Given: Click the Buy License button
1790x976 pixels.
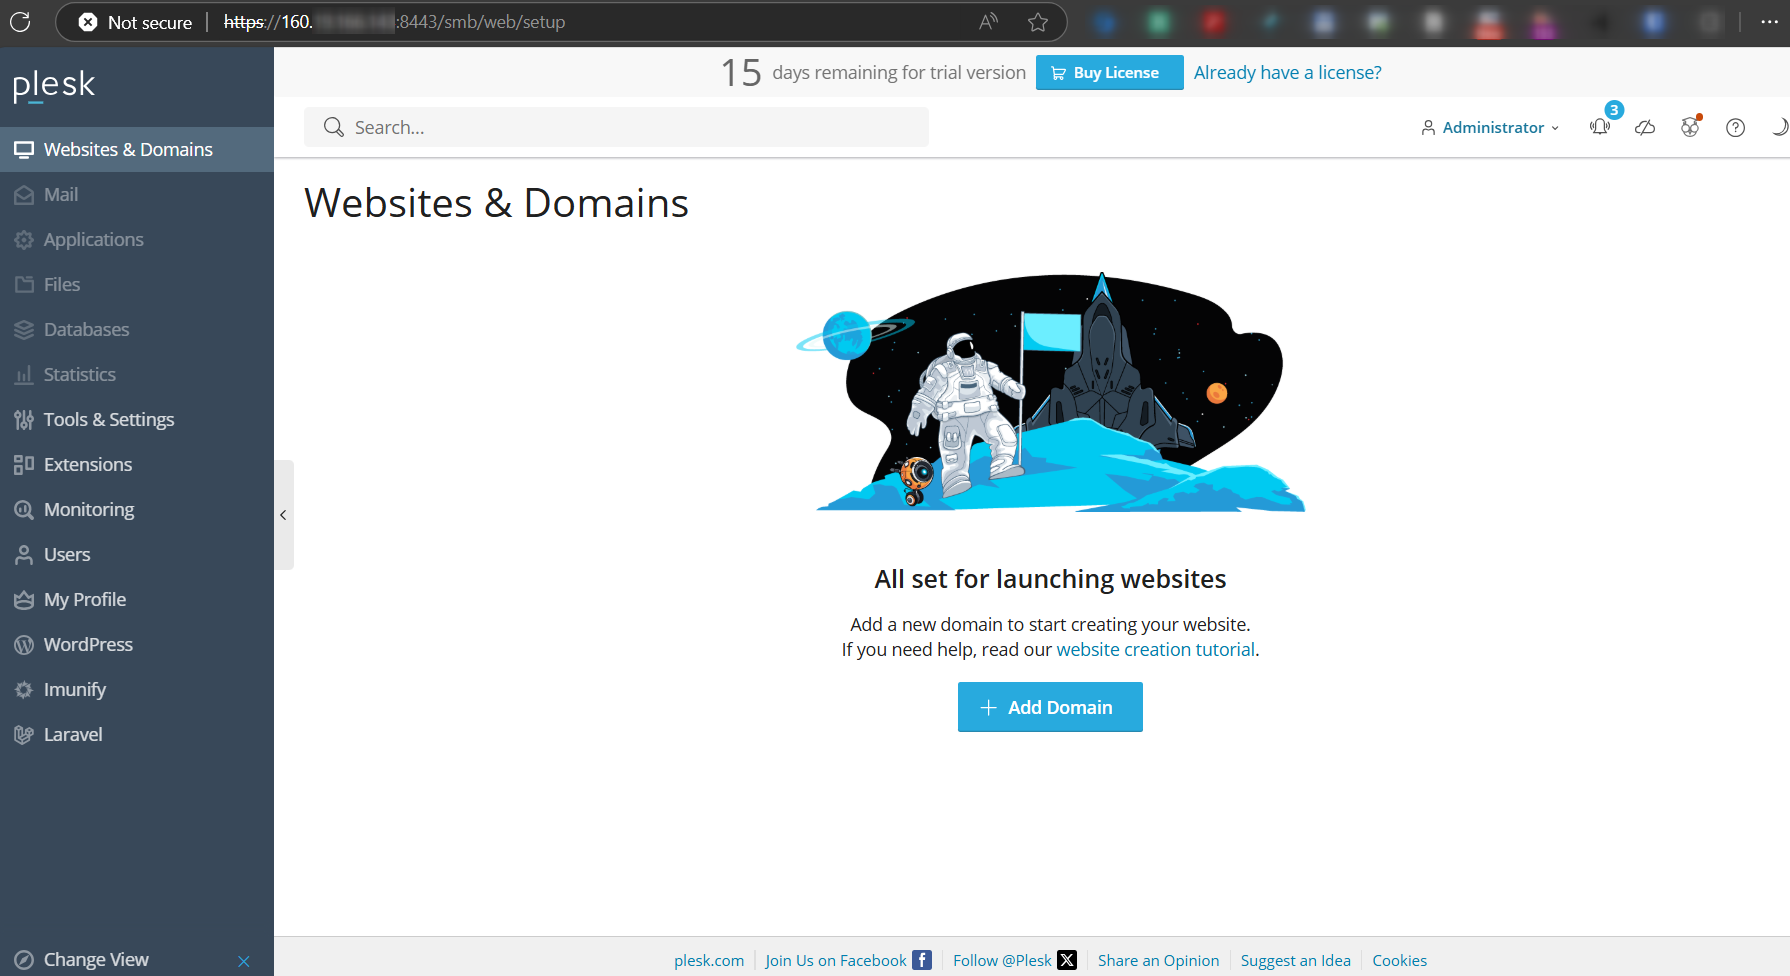Looking at the screenshot, I should [x=1109, y=72].
